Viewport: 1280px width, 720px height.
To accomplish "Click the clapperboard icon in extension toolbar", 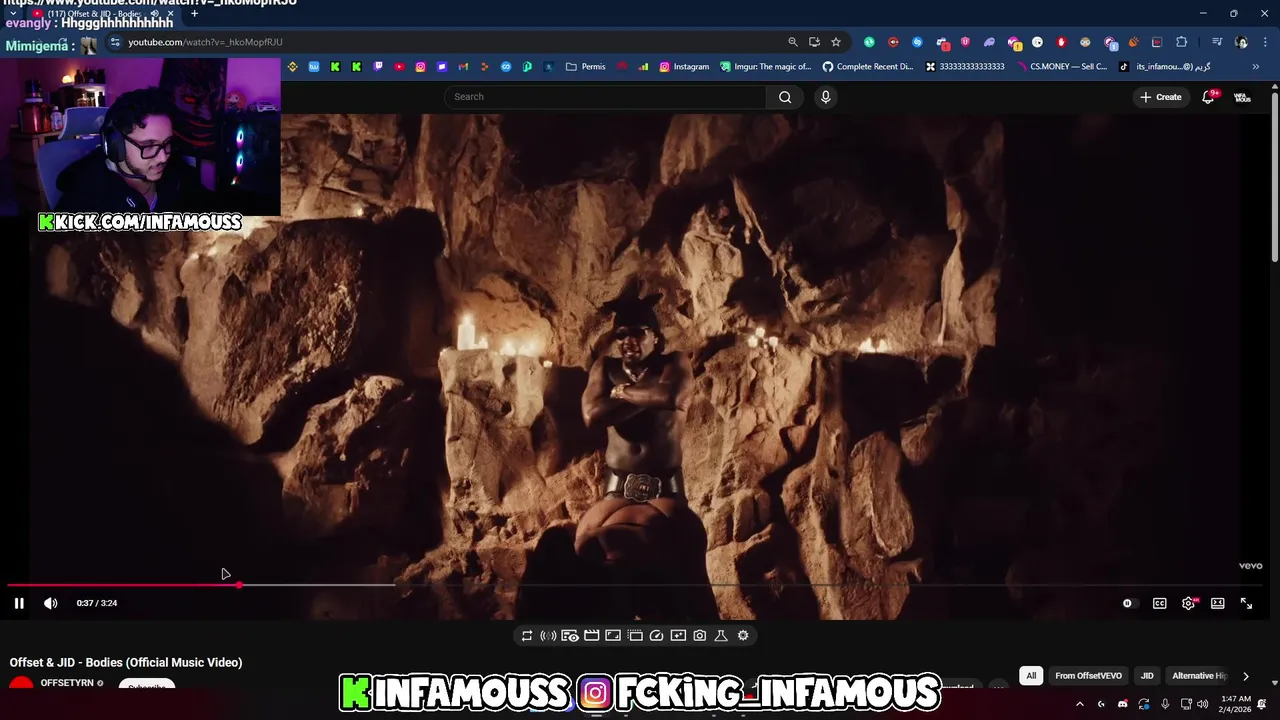I will point(591,635).
